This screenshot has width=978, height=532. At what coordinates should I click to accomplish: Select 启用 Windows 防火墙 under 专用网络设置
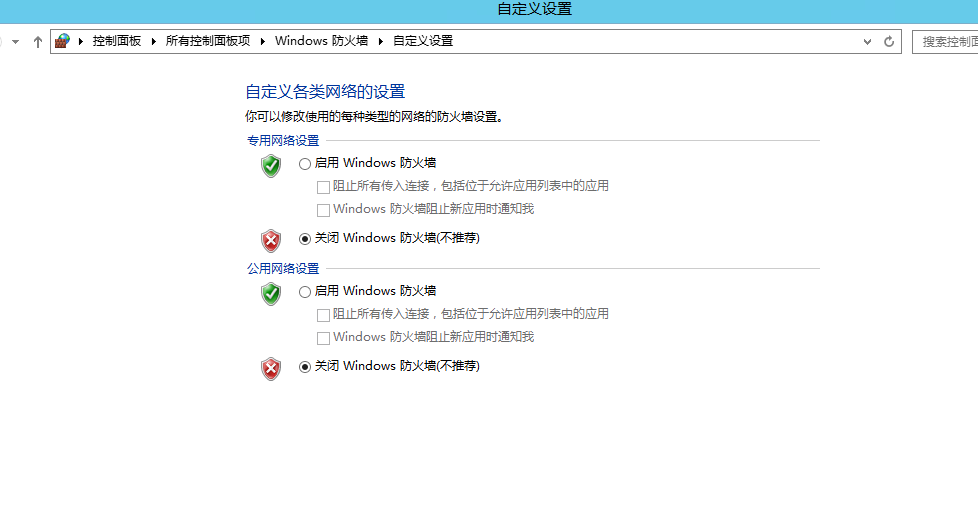(x=304, y=164)
